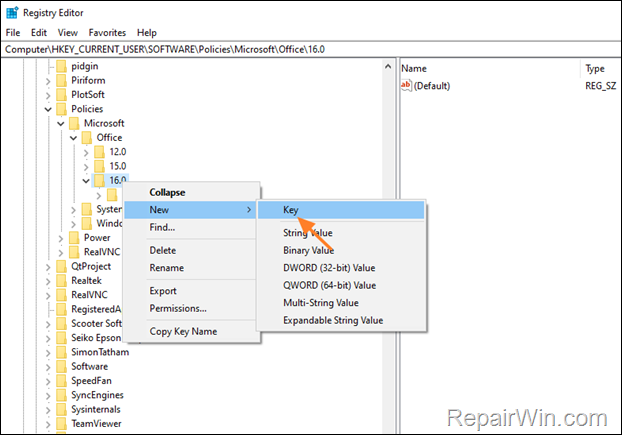Click the TeamViewer folder icon

tap(61, 424)
